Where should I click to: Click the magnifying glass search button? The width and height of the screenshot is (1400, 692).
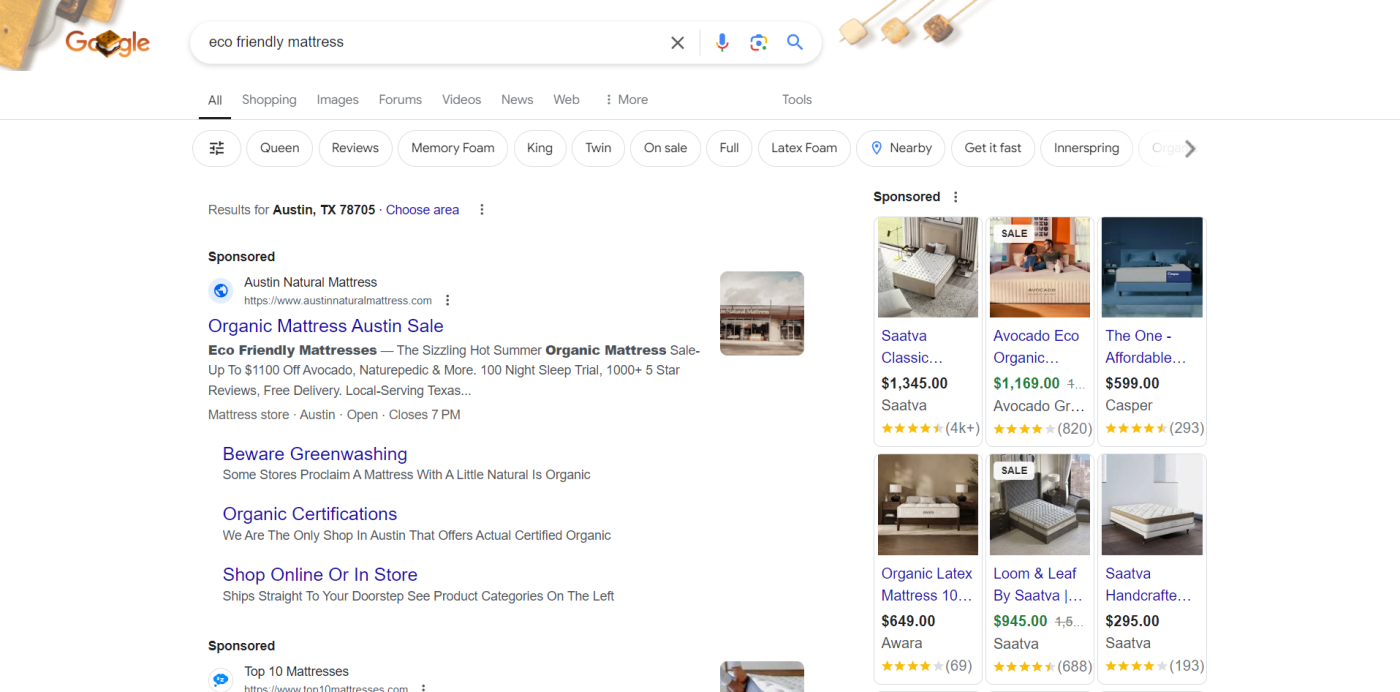click(x=795, y=42)
